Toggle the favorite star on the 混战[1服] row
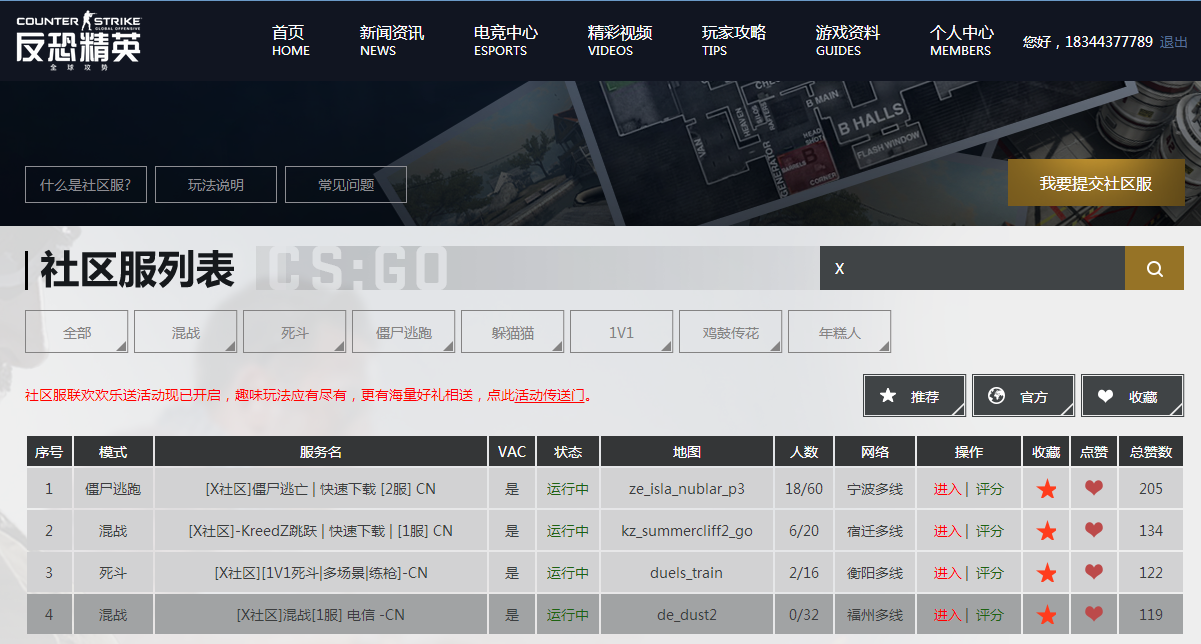1201x644 pixels. coord(1046,615)
